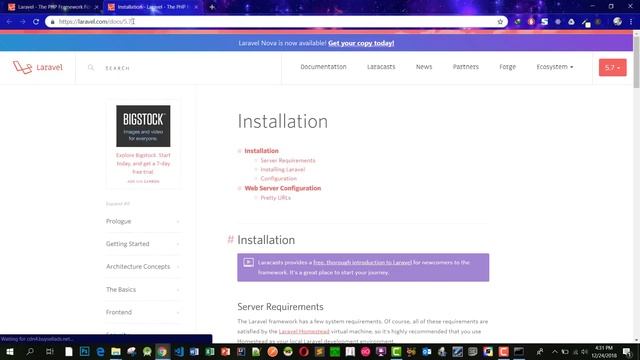
Task: Open PowerPoint from taskbar
Action: [x=225, y=351]
